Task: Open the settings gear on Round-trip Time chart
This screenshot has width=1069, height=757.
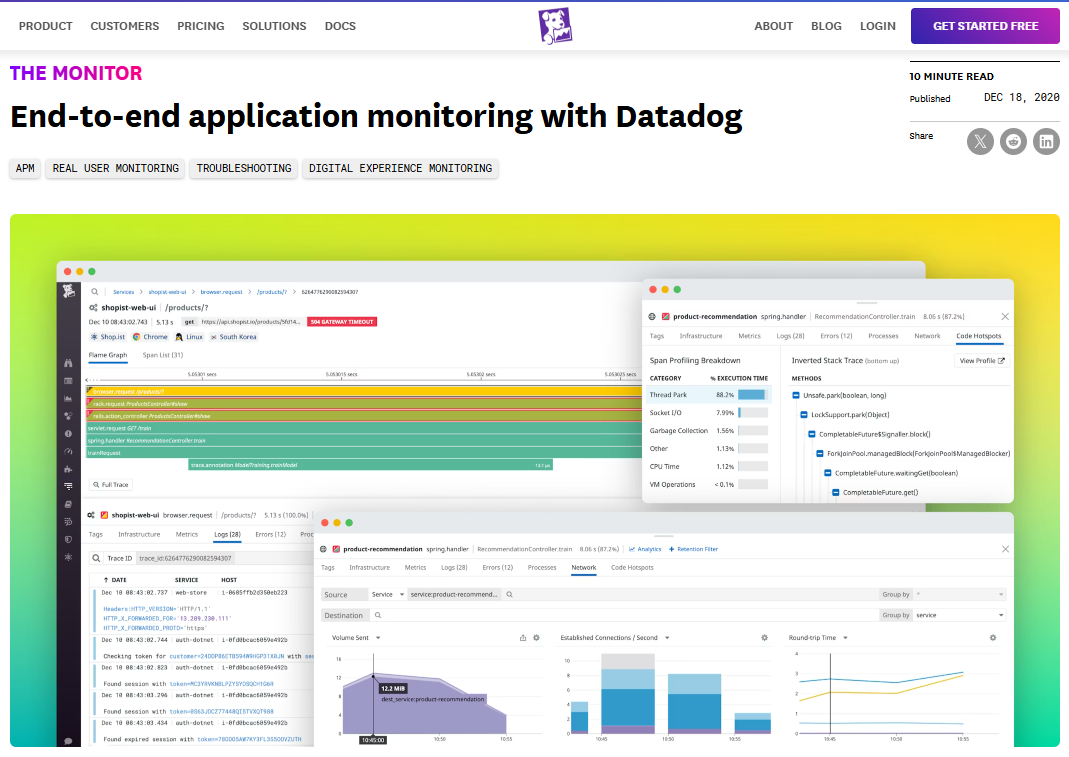Action: point(994,637)
